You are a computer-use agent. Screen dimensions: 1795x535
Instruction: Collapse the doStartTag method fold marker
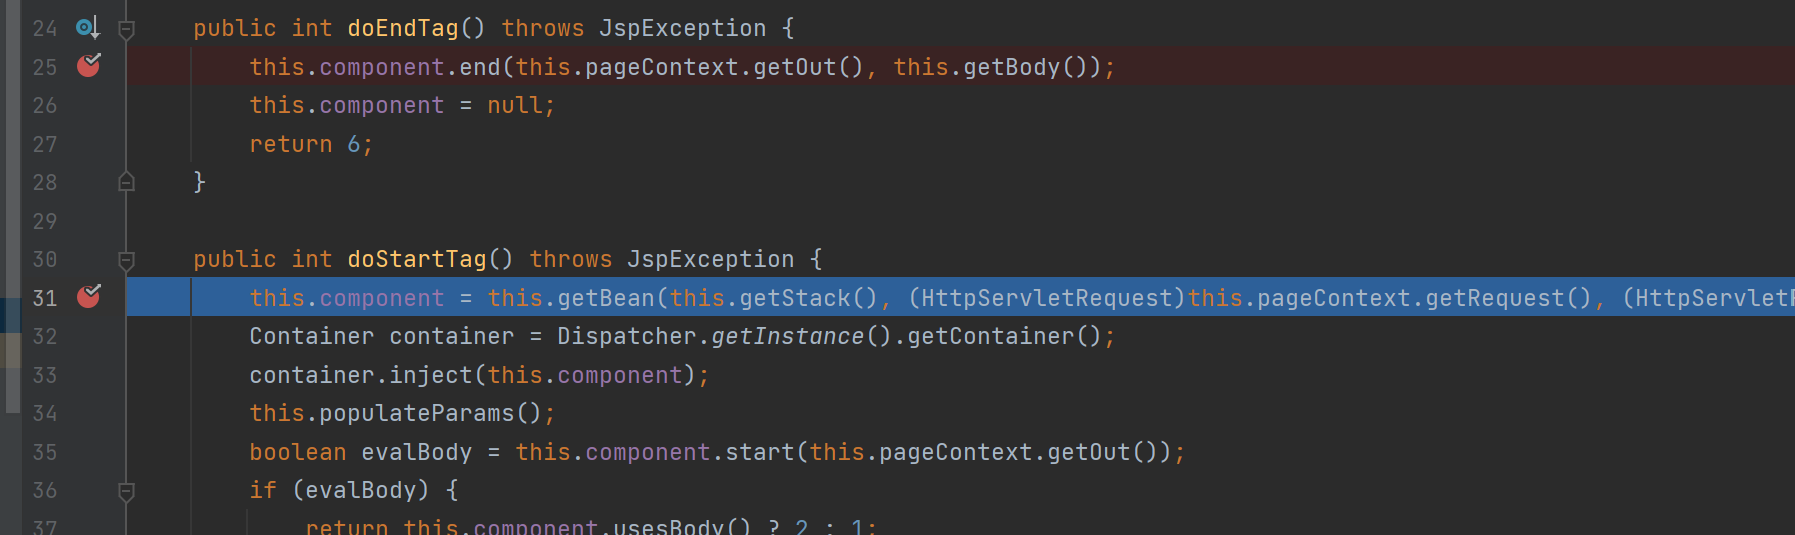click(126, 261)
